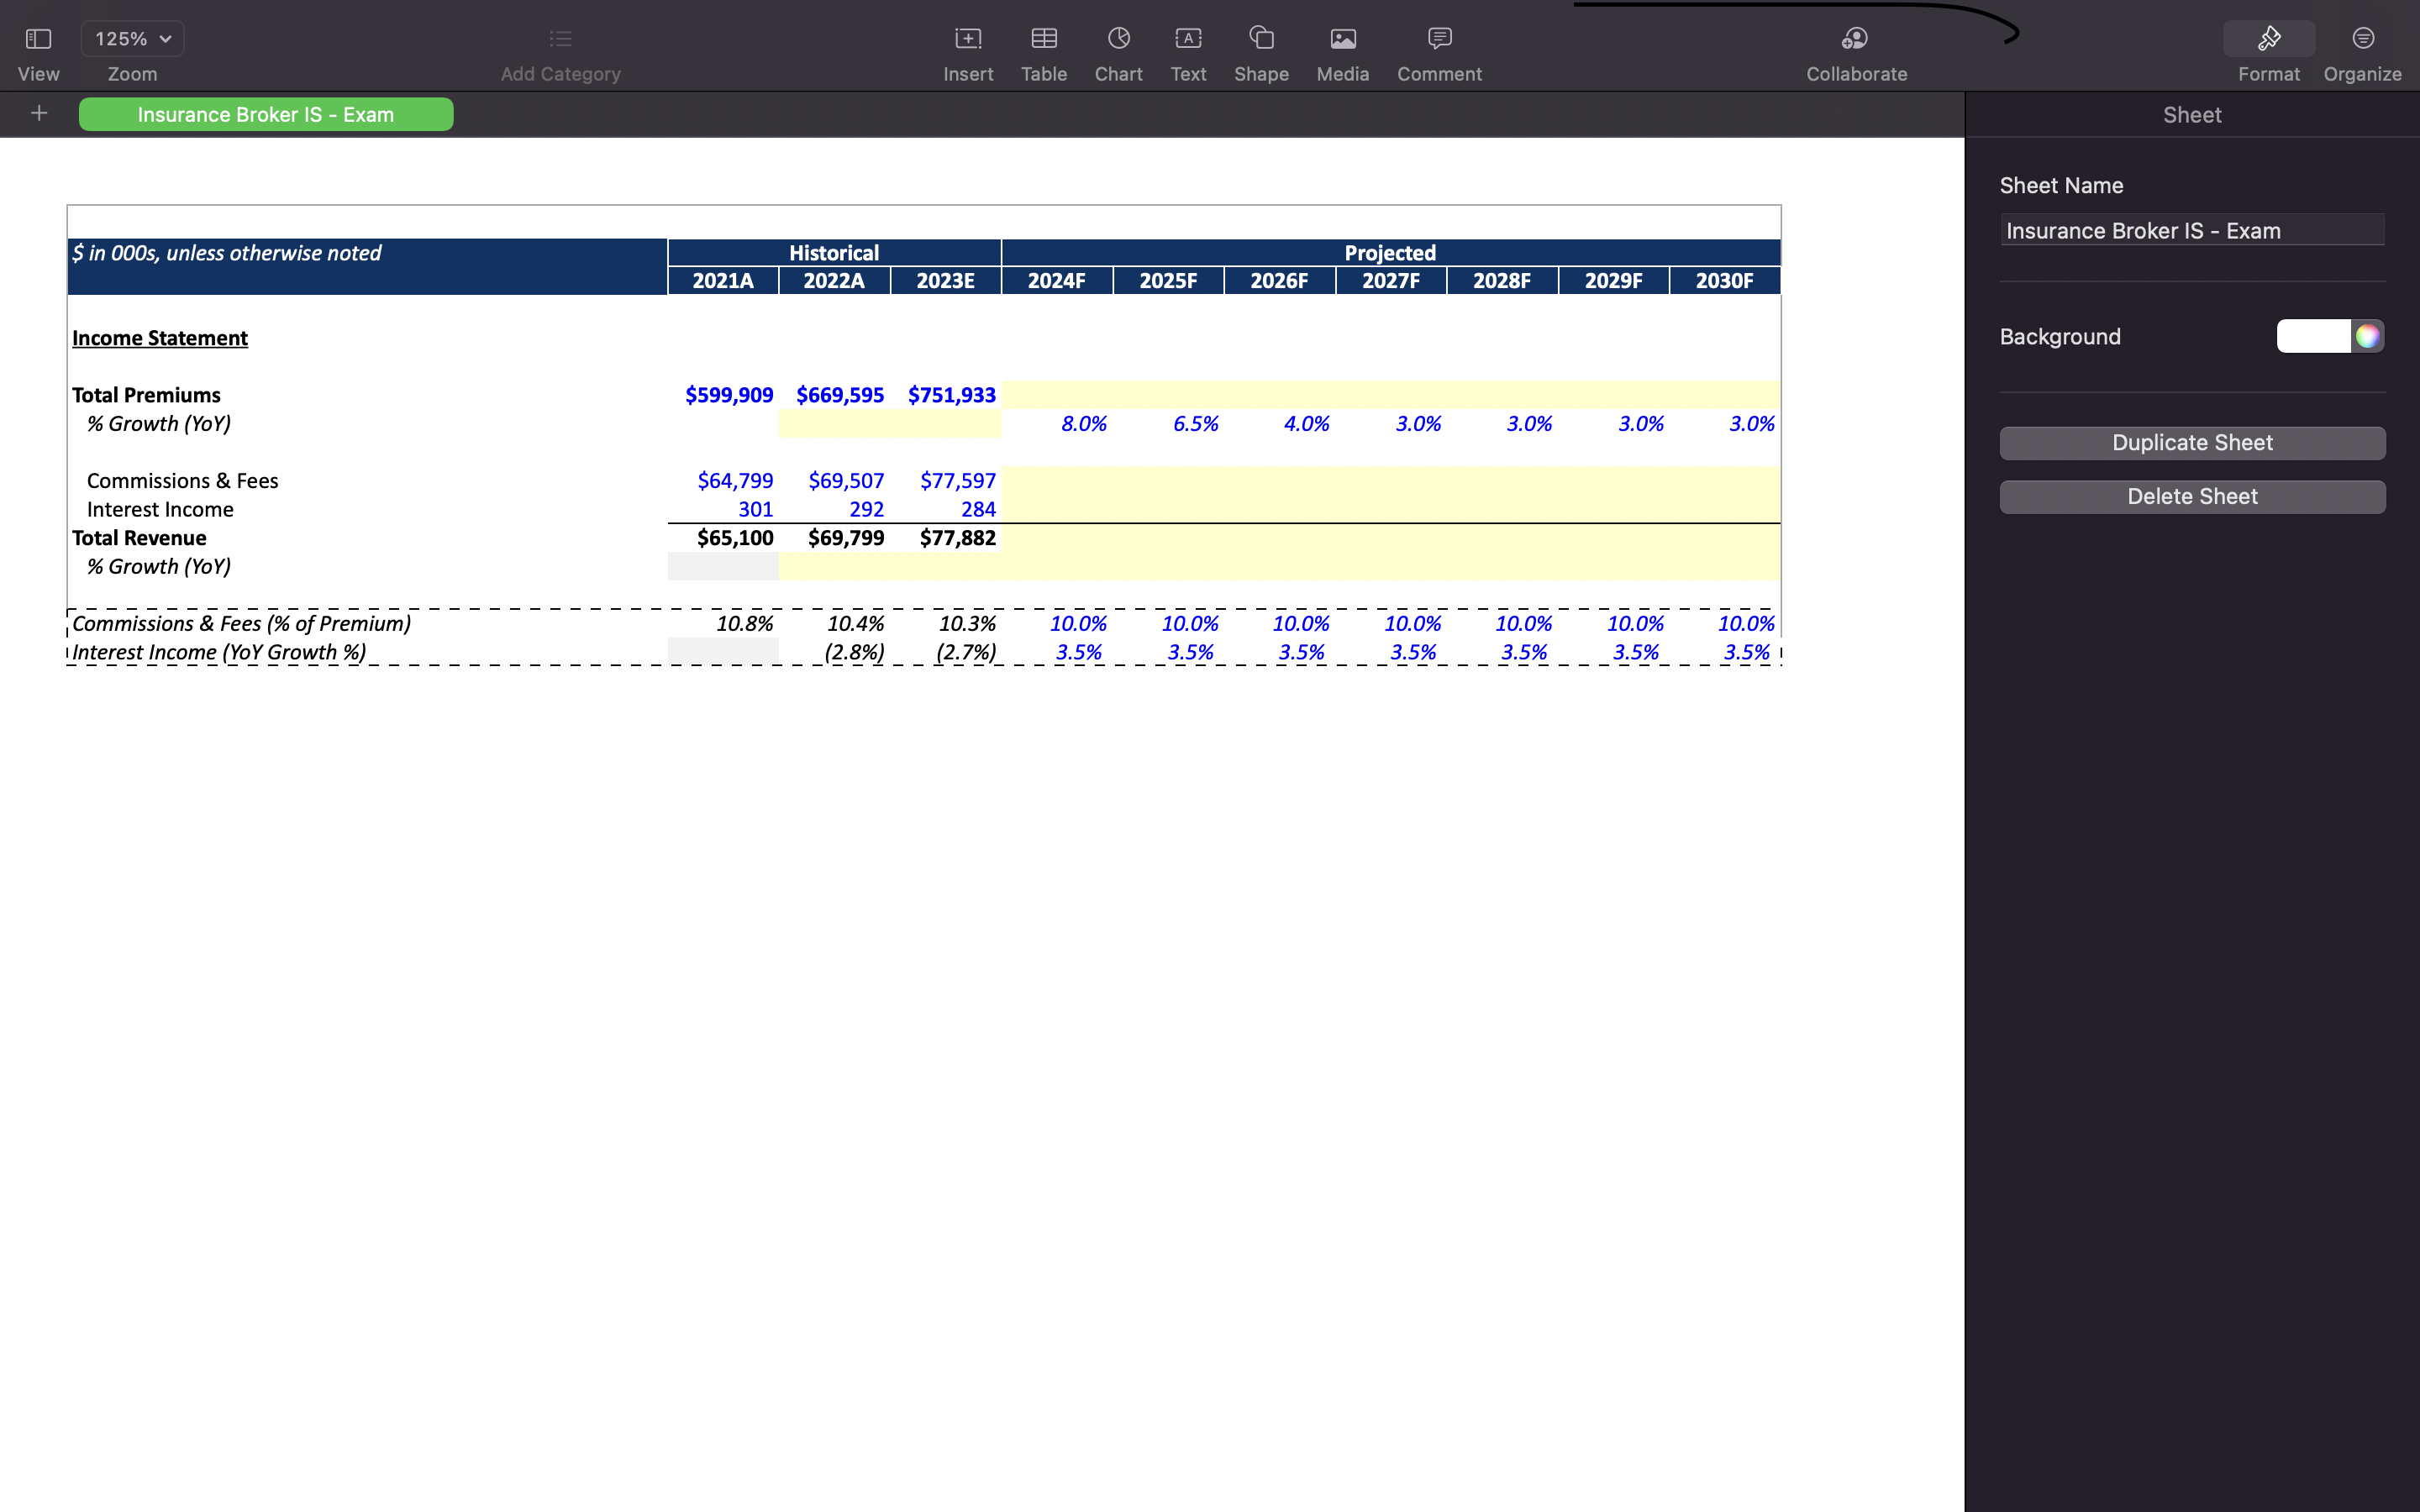Click the Sheet Name text field
This screenshot has height=1512, width=2420.
pyautogui.click(x=2192, y=231)
